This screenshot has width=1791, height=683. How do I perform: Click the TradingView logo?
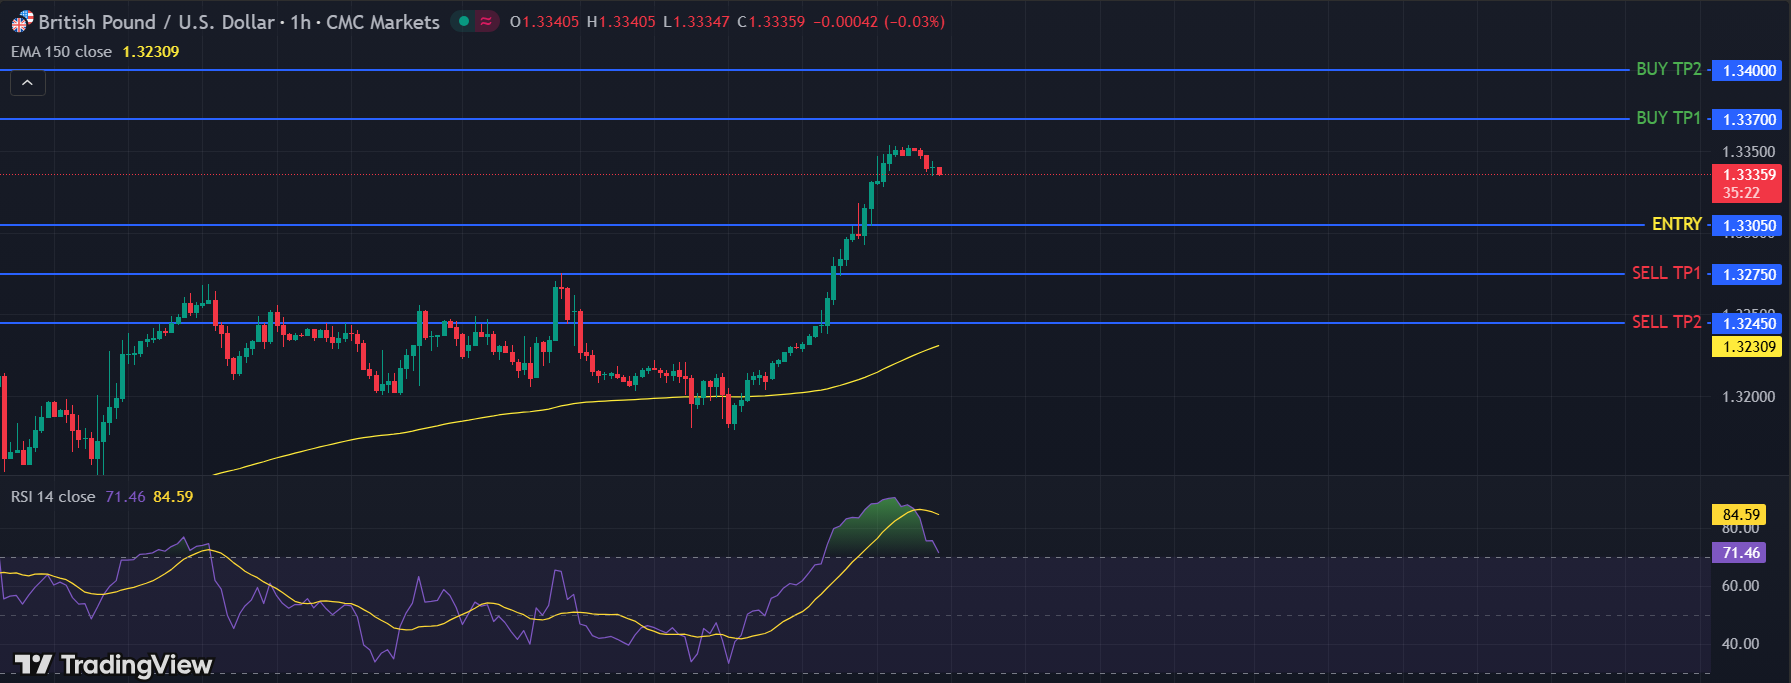coord(113,665)
